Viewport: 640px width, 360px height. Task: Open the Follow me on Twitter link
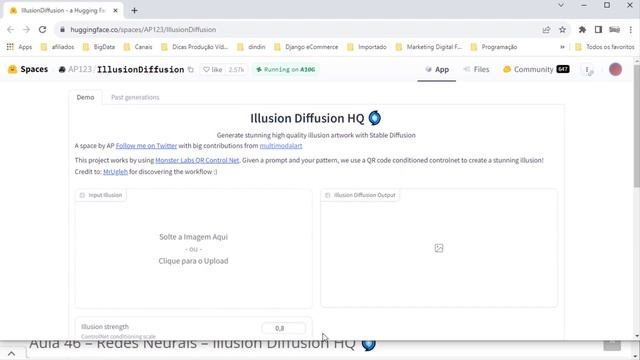pos(146,146)
